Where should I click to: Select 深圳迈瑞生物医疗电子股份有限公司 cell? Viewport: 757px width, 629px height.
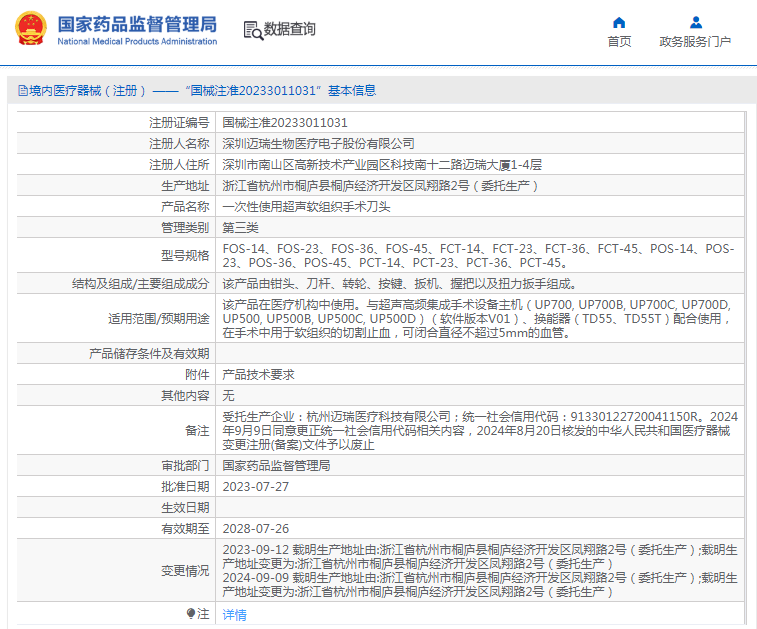point(318,144)
